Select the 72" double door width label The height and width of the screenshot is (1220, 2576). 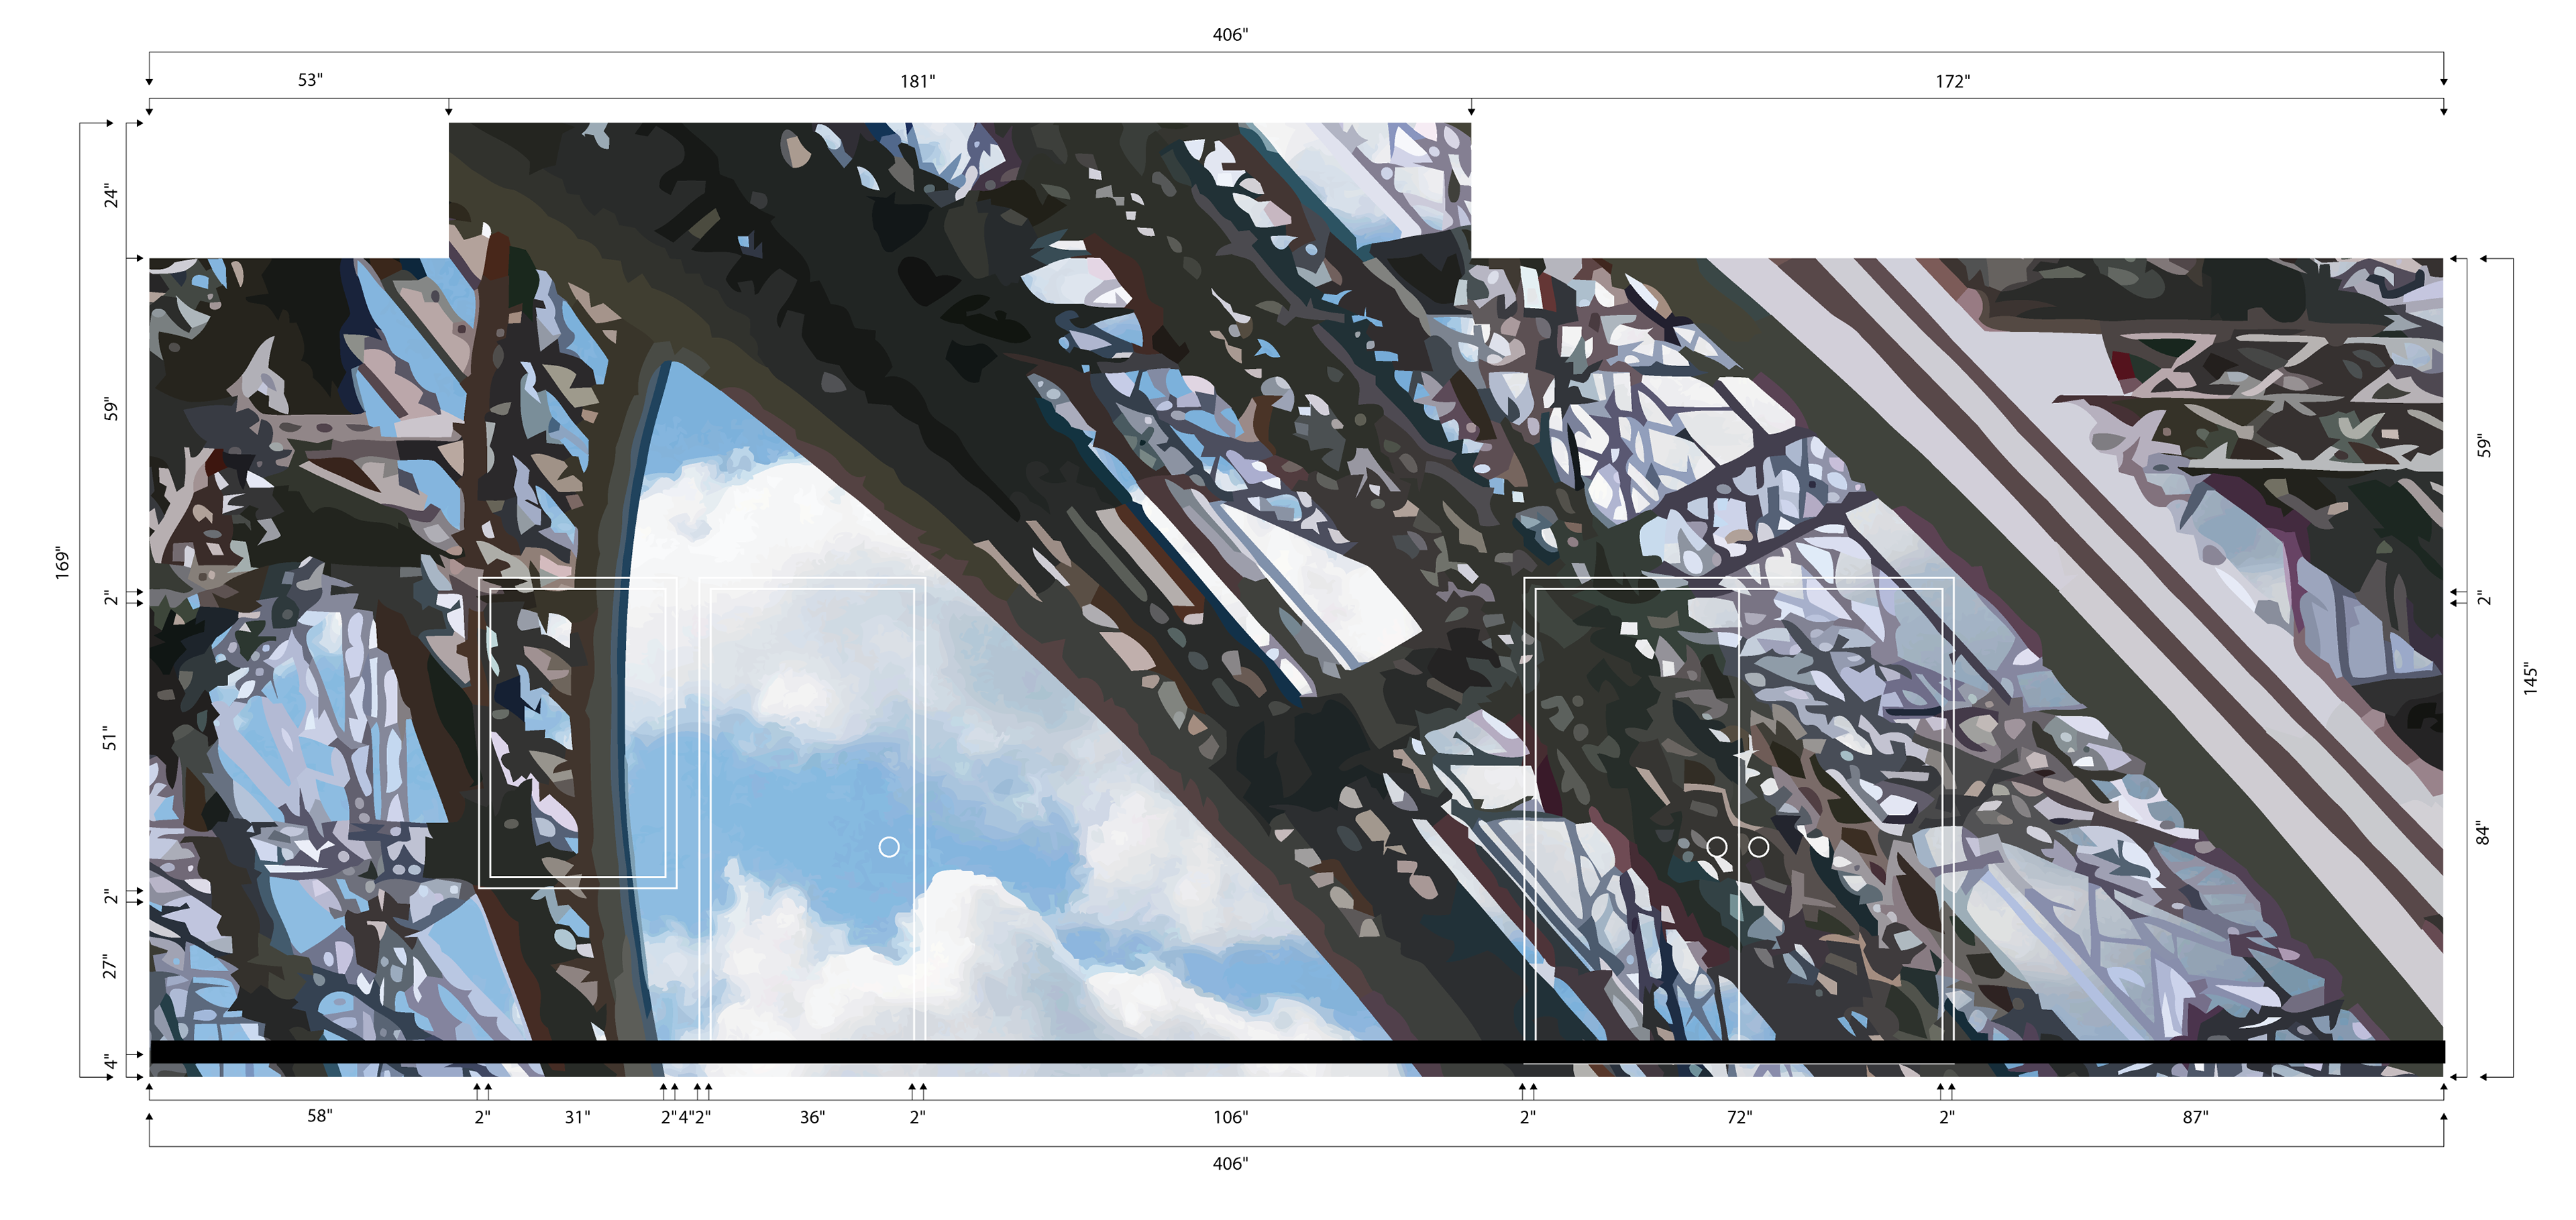click(x=1739, y=1117)
